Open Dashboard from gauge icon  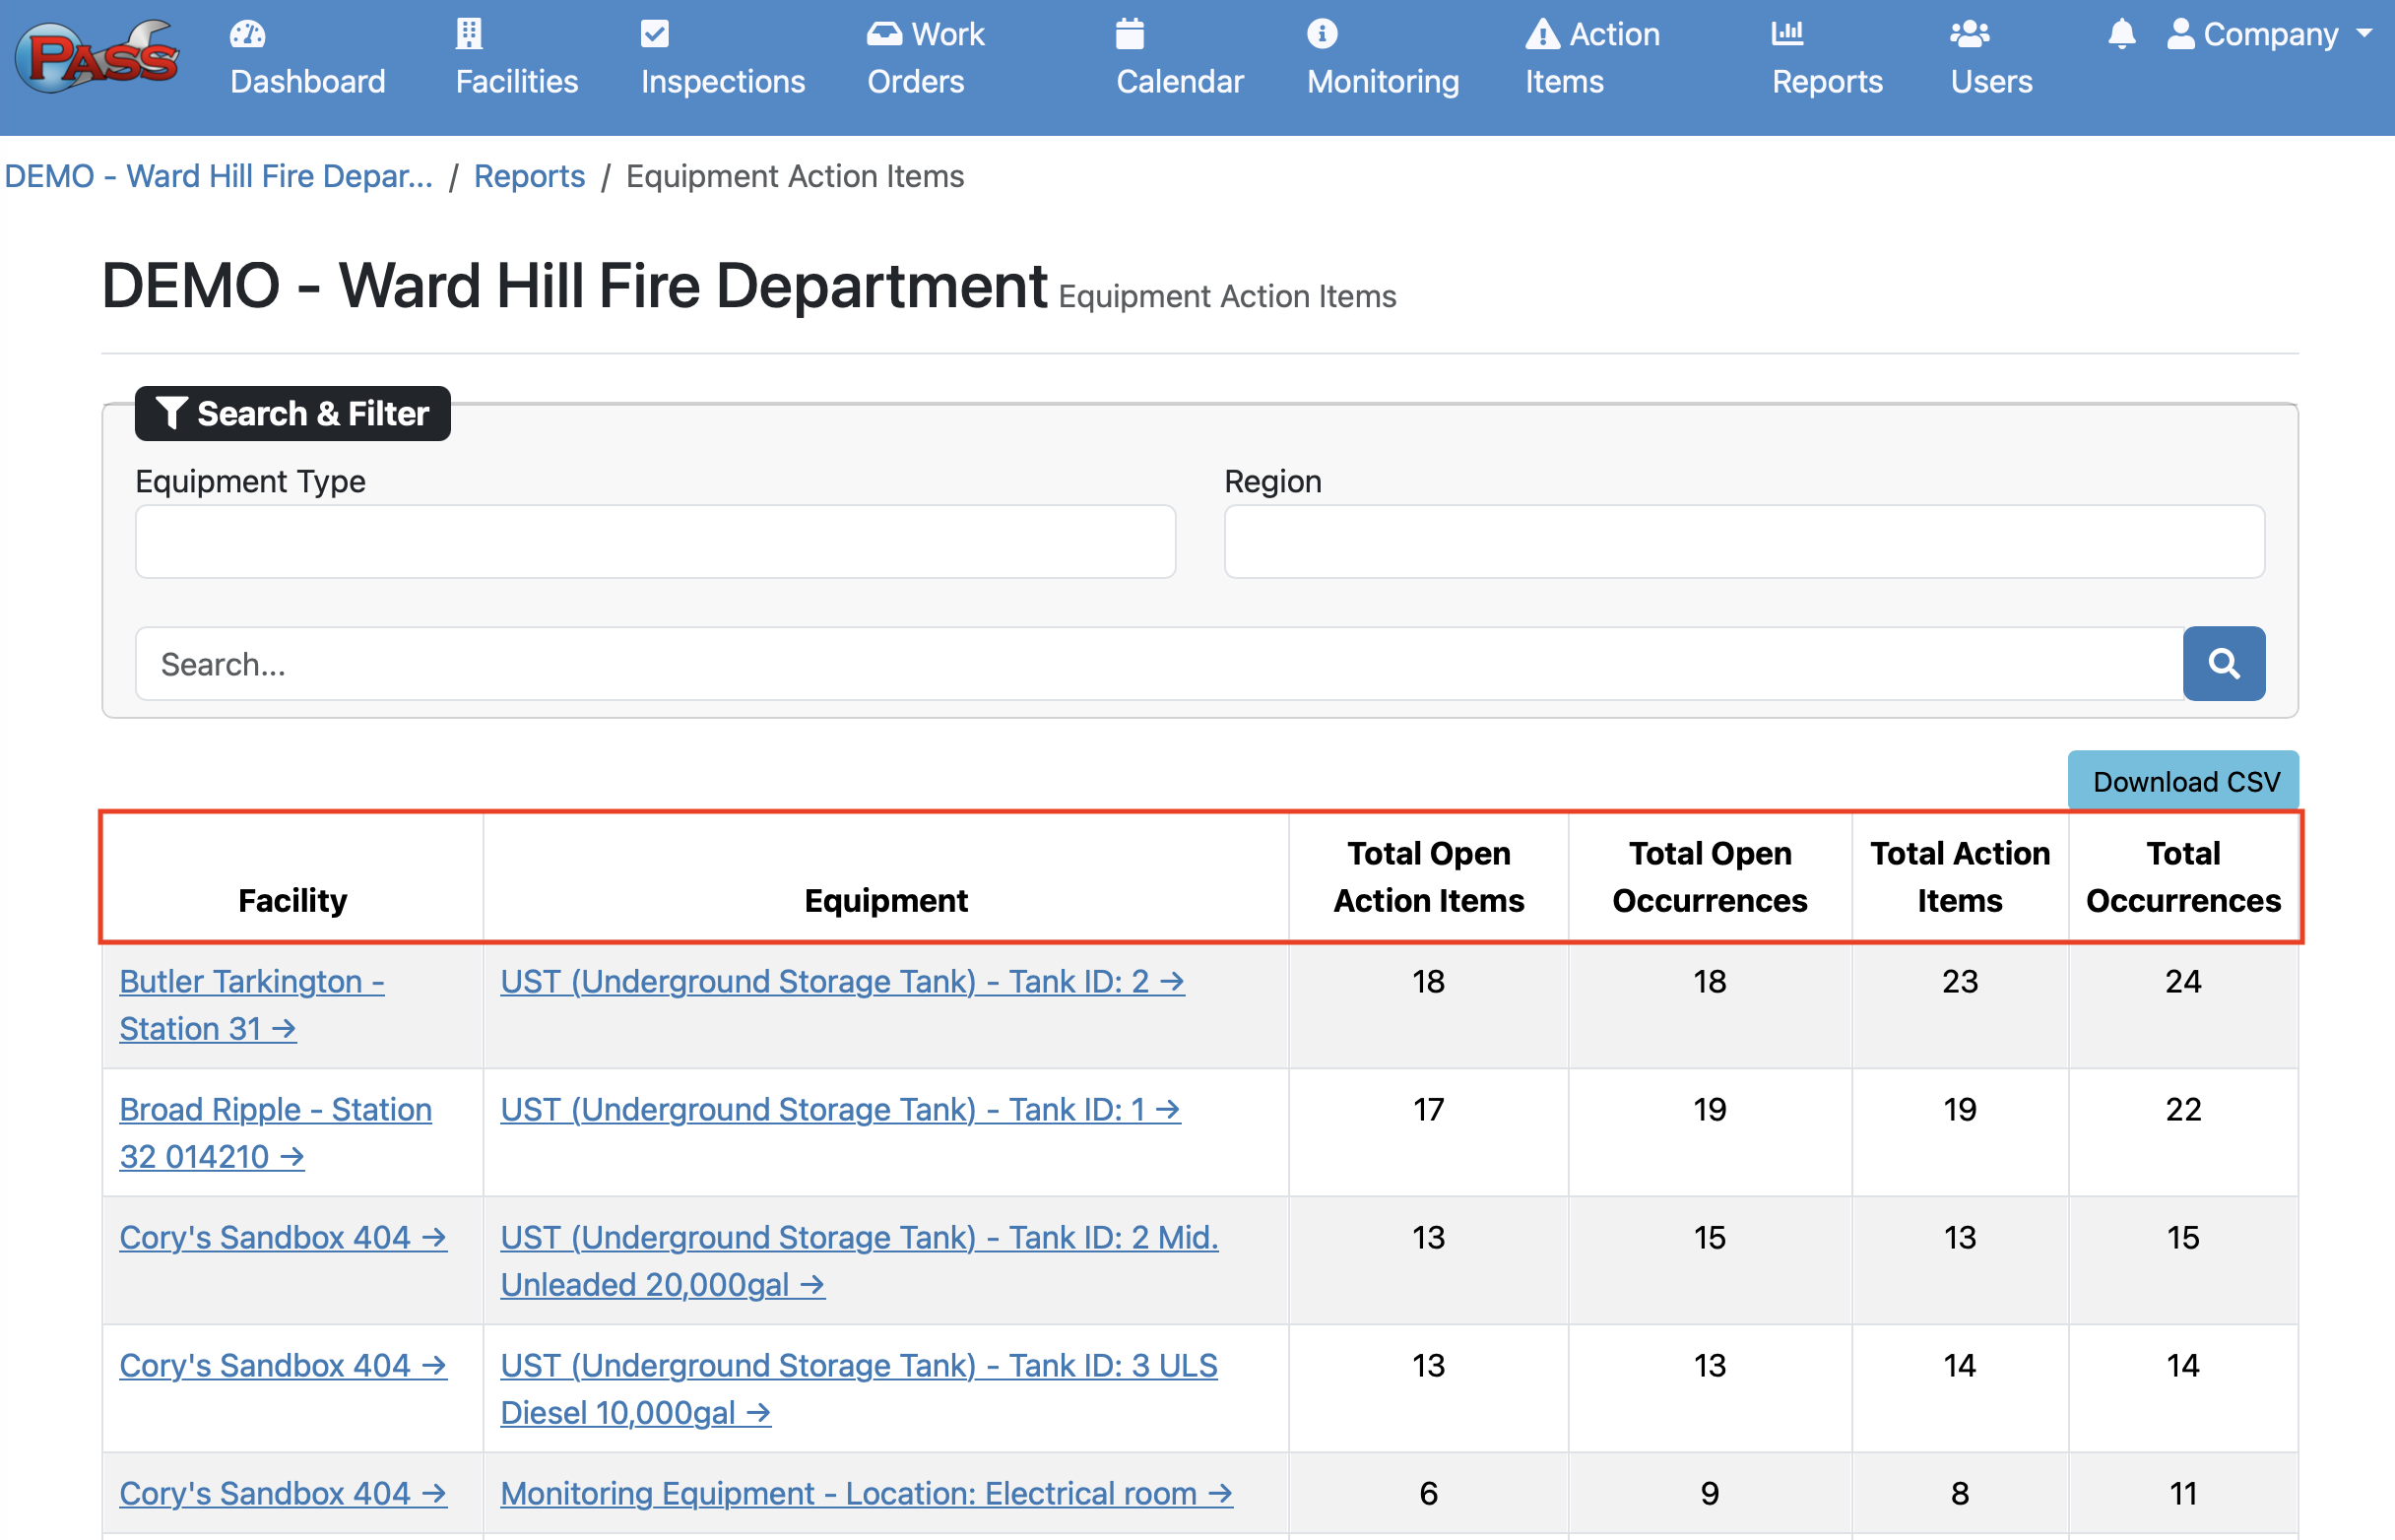click(247, 35)
